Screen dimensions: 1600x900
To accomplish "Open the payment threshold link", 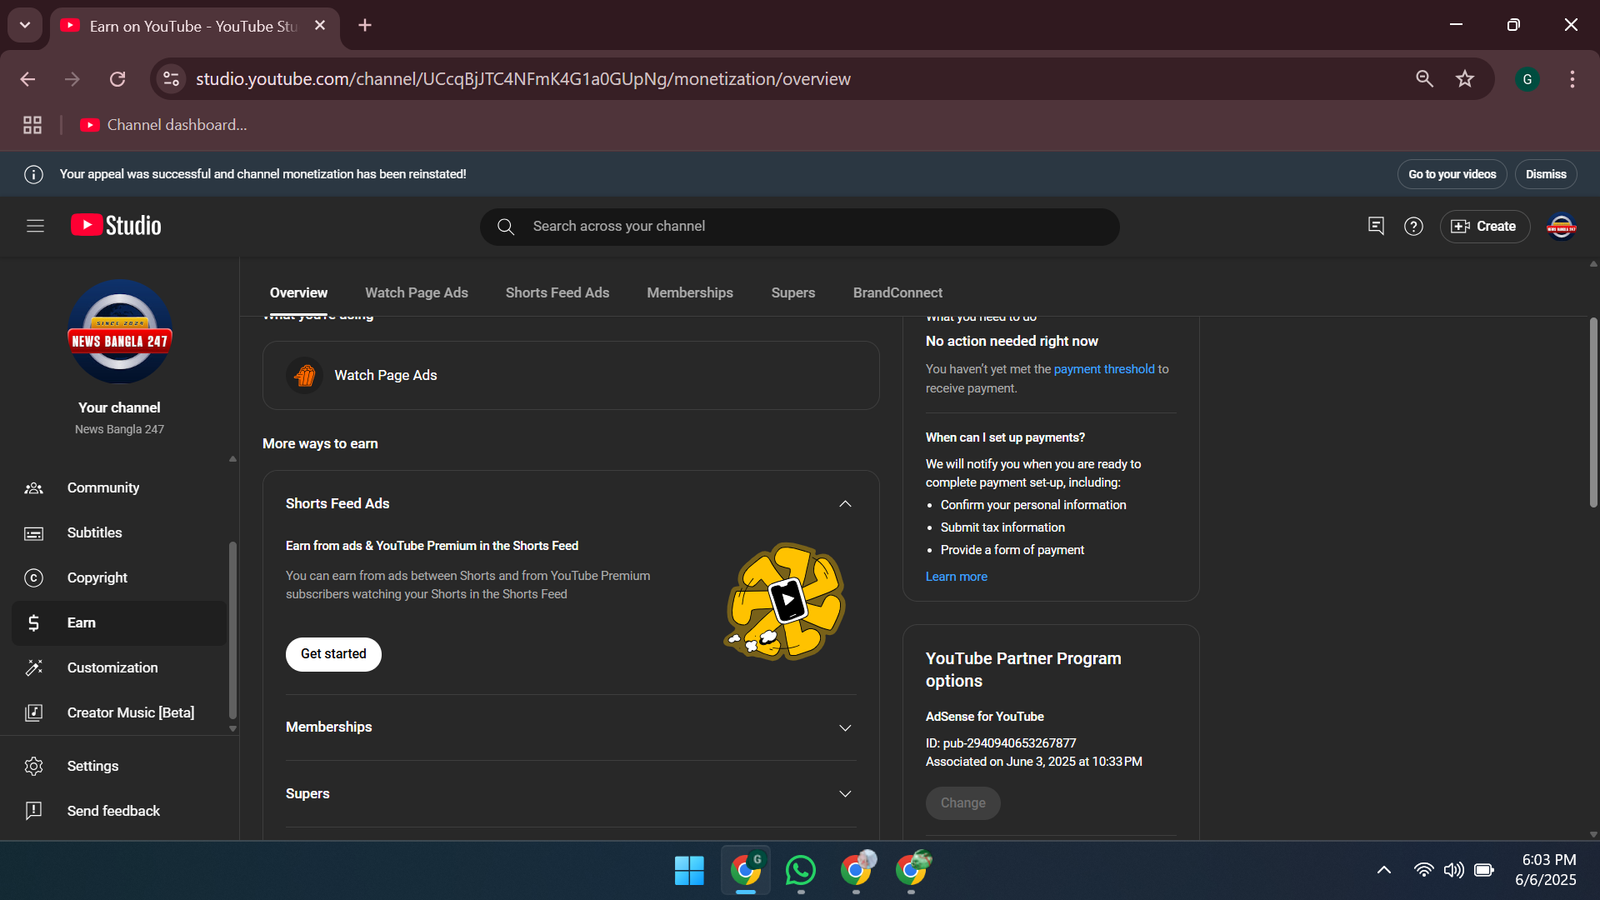I will tap(1104, 369).
